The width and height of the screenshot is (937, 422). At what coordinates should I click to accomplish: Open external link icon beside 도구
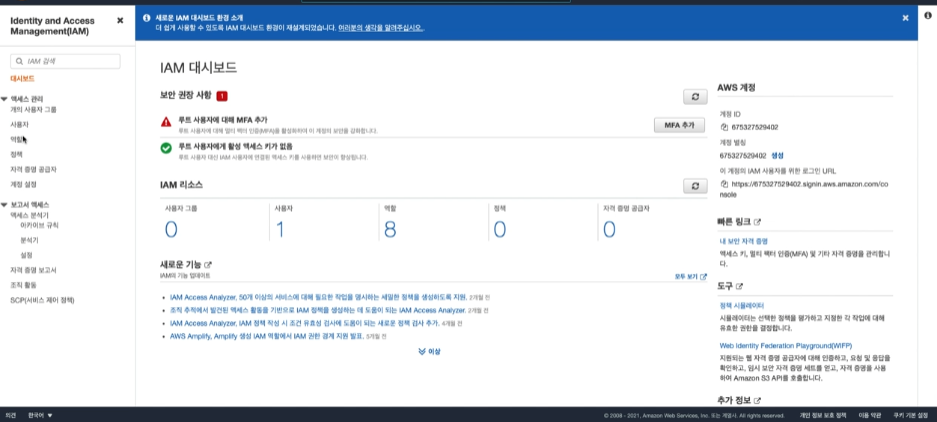click(x=739, y=286)
